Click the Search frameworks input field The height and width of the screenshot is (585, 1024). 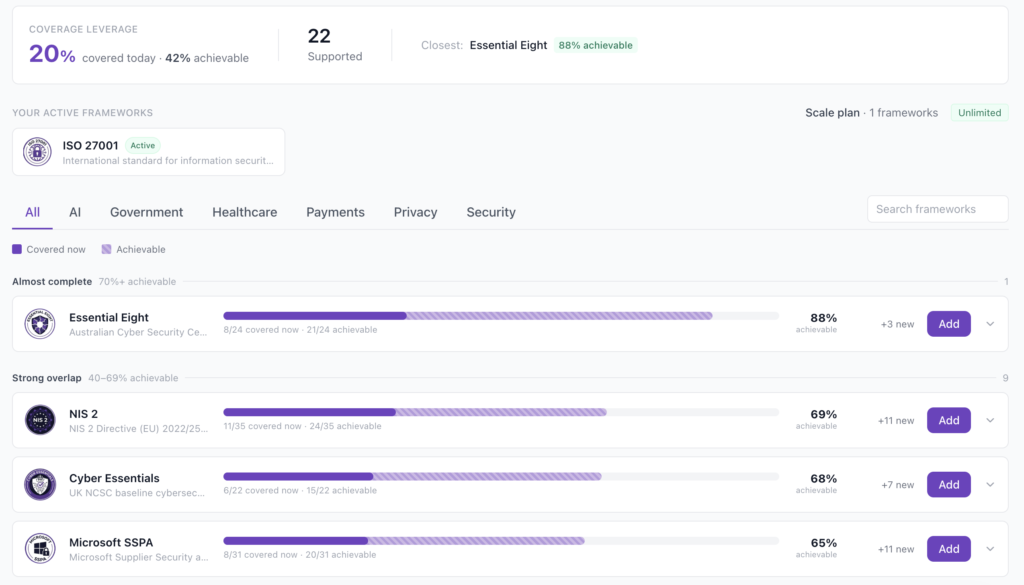937,209
